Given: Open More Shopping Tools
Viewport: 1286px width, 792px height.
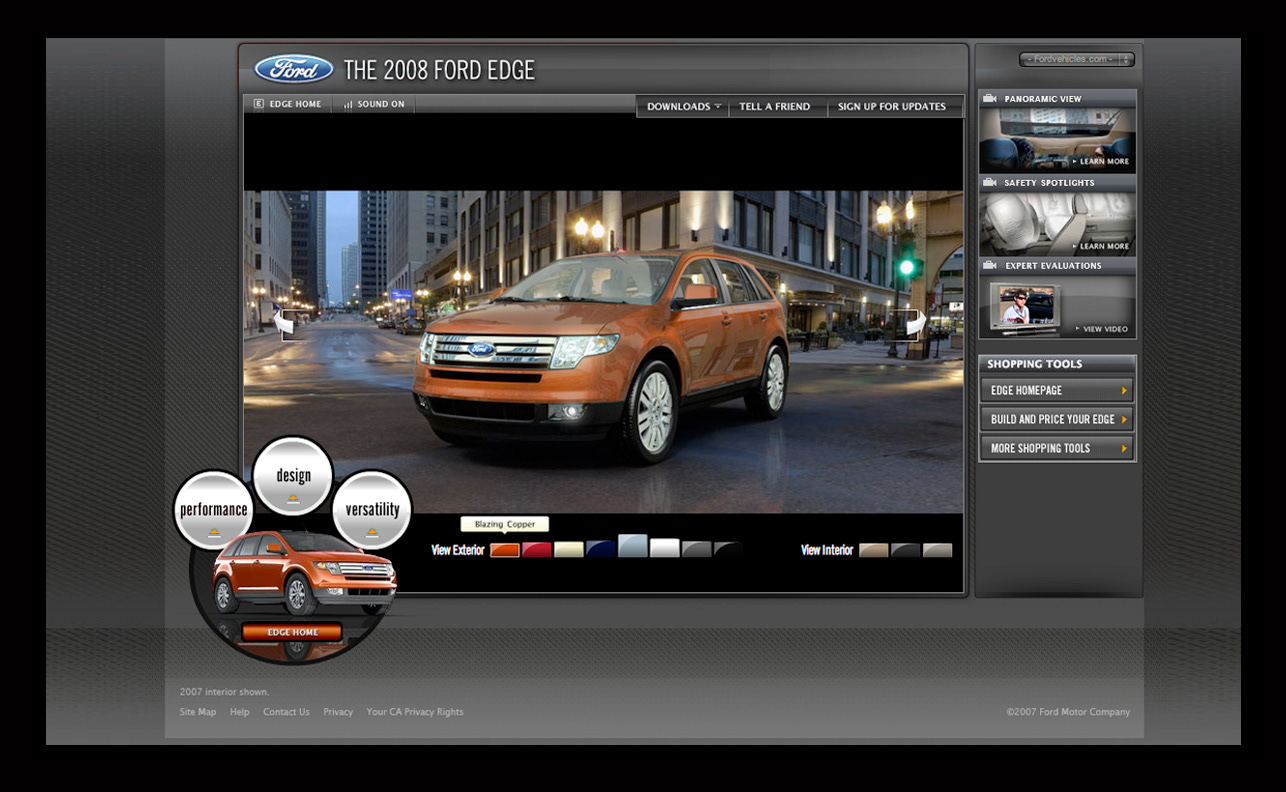Looking at the screenshot, I should click(1057, 449).
